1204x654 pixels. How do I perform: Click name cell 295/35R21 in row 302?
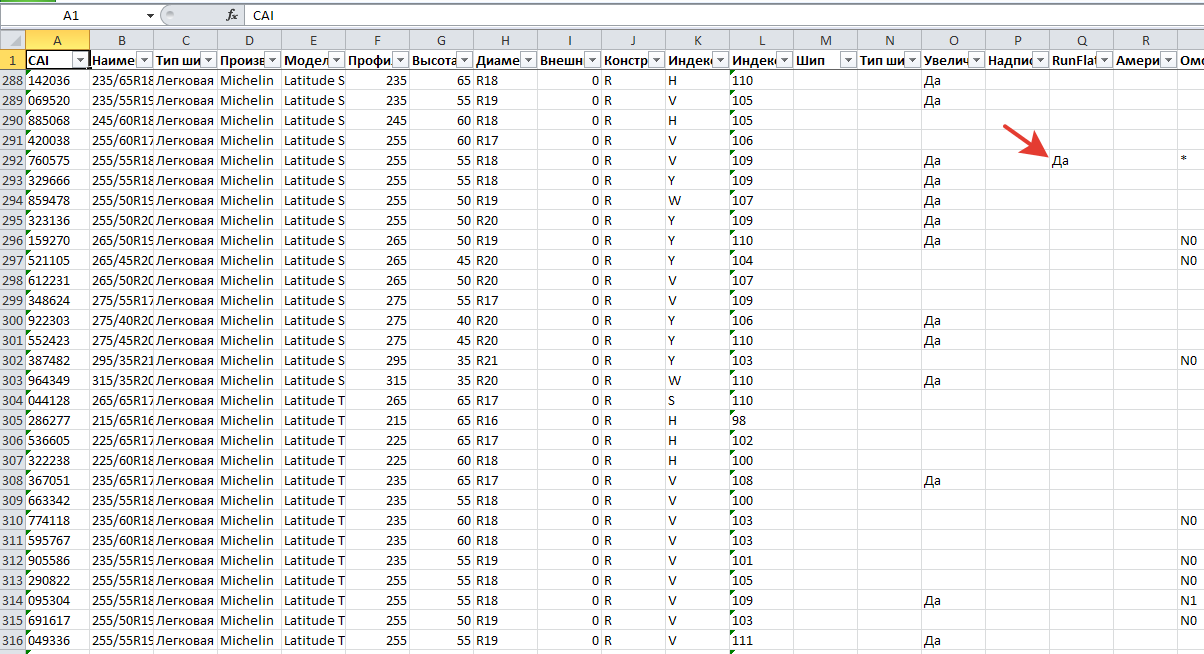click(x=121, y=360)
